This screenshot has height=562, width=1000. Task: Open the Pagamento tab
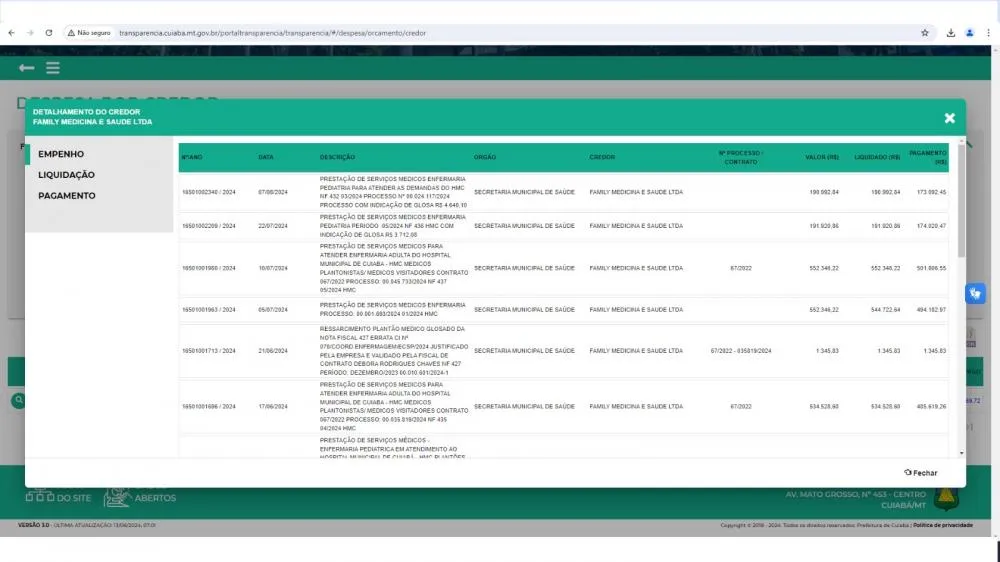pyautogui.click(x=67, y=196)
